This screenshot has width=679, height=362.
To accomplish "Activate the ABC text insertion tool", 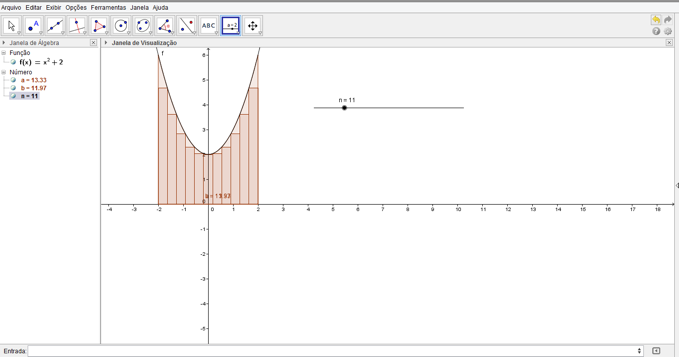I will pyautogui.click(x=209, y=26).
